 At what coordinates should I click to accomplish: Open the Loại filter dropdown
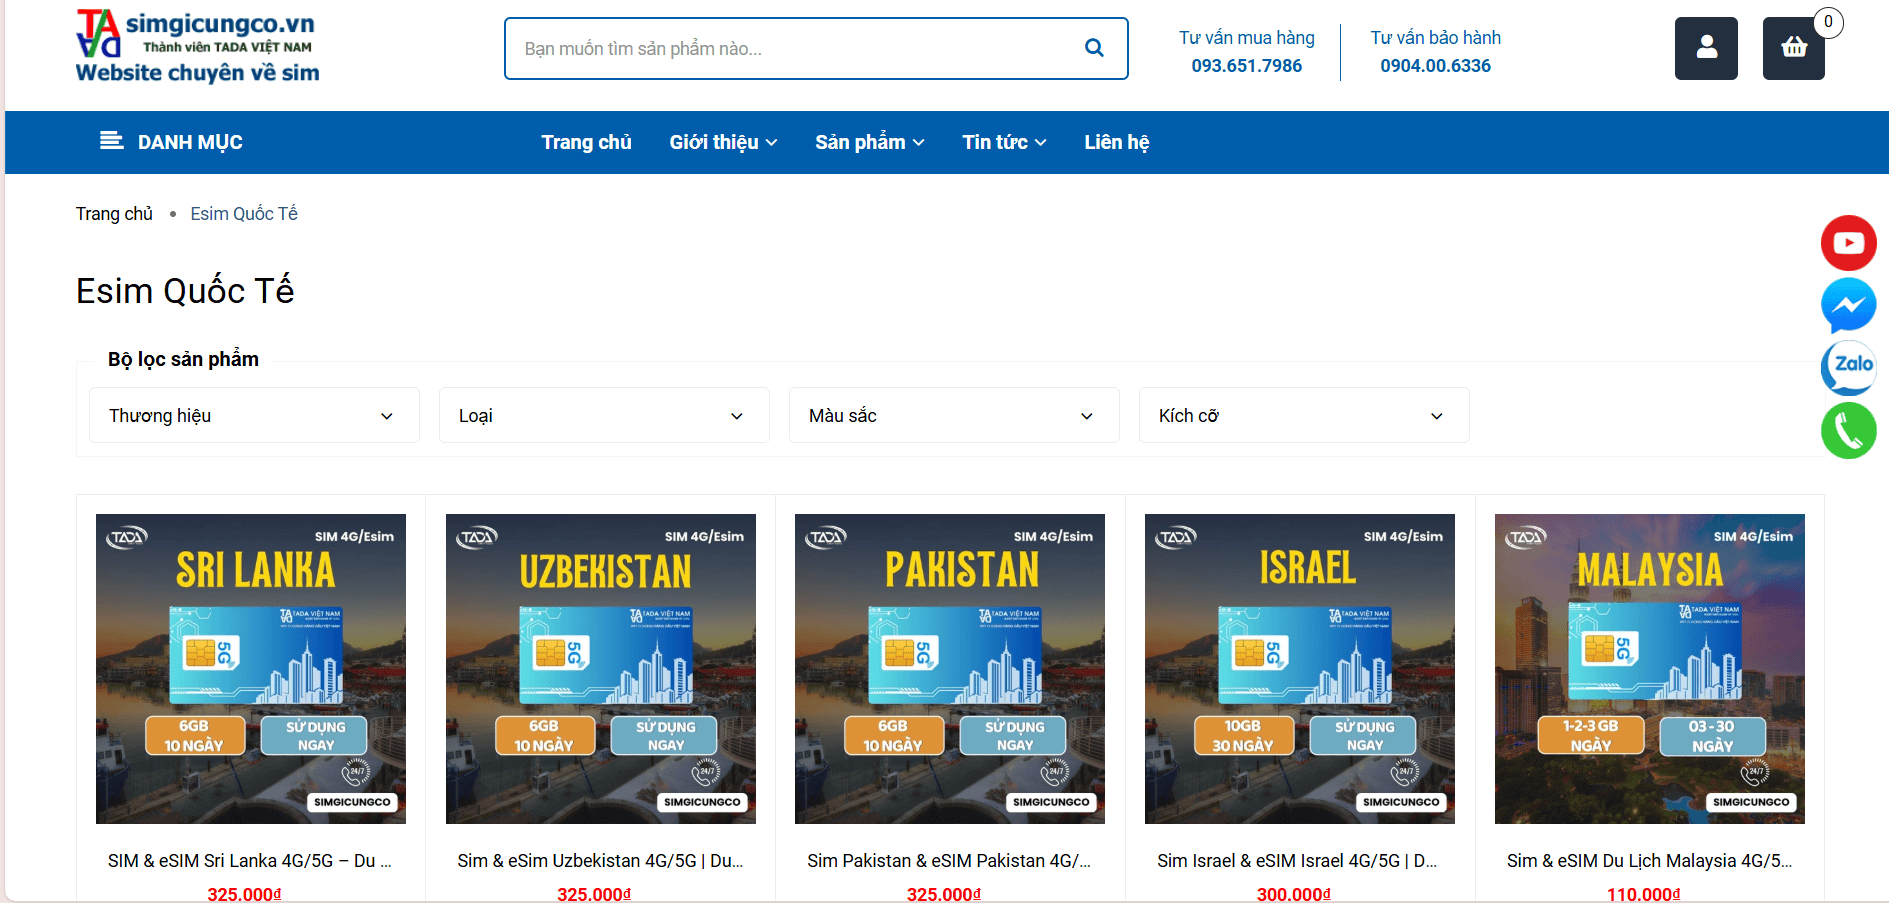604,415
